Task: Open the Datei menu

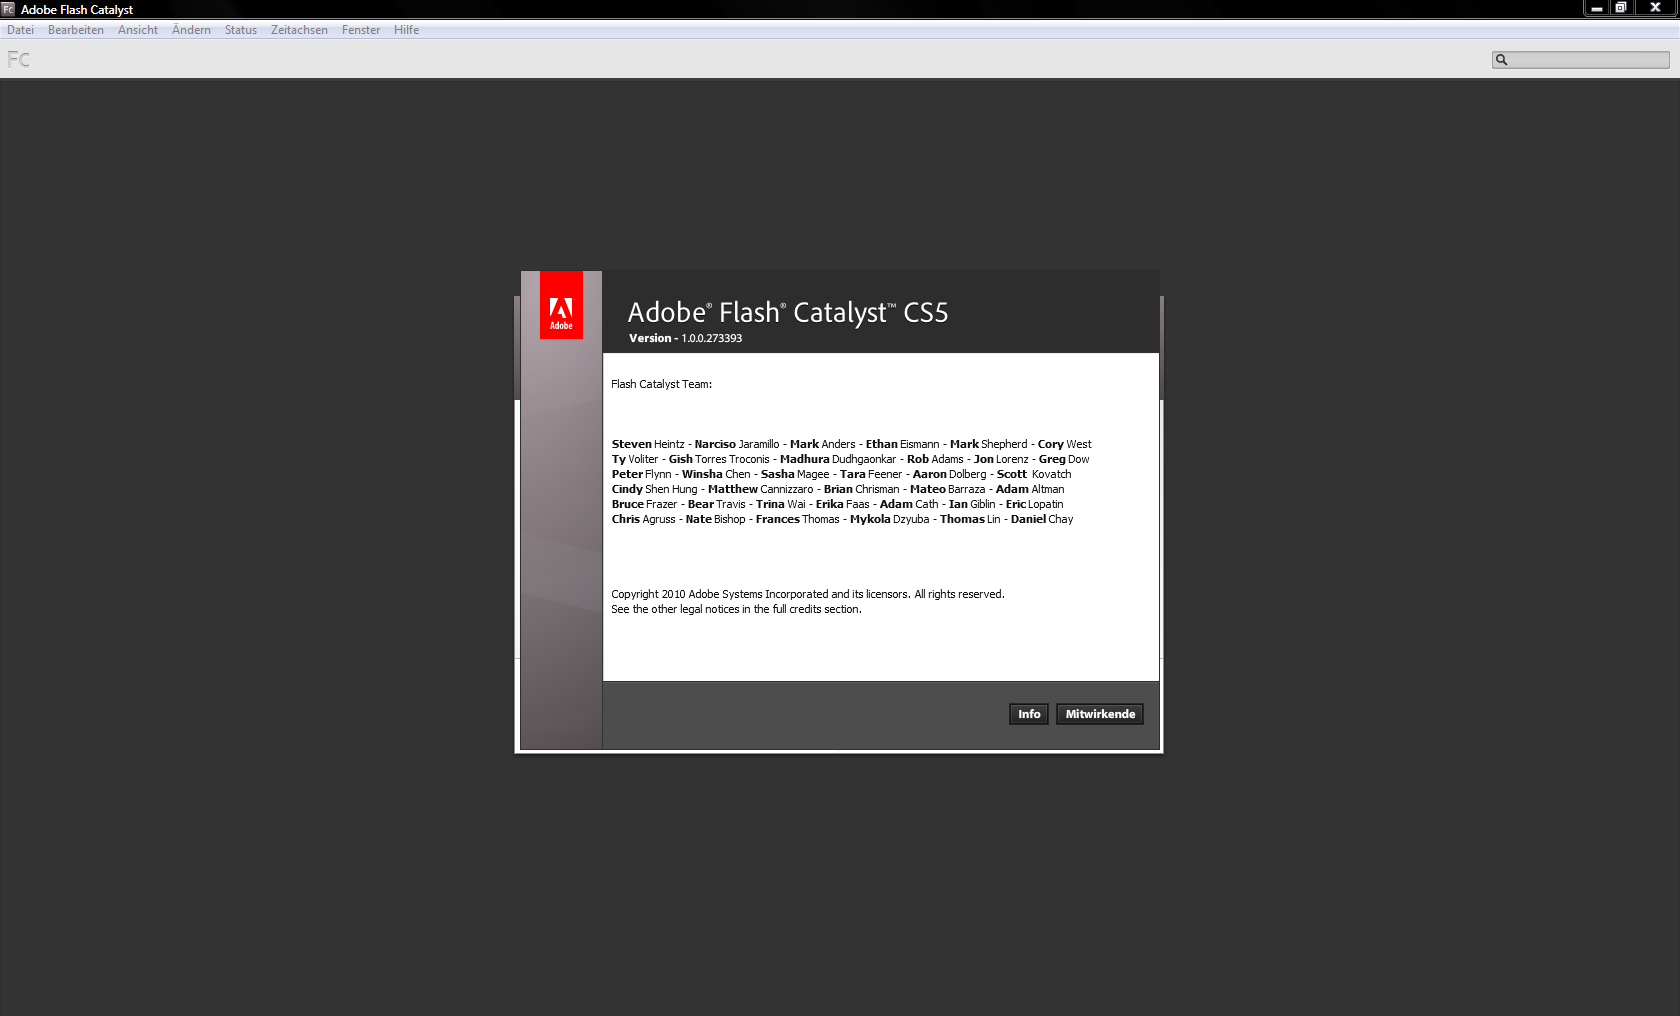Action: coord(20,30)
